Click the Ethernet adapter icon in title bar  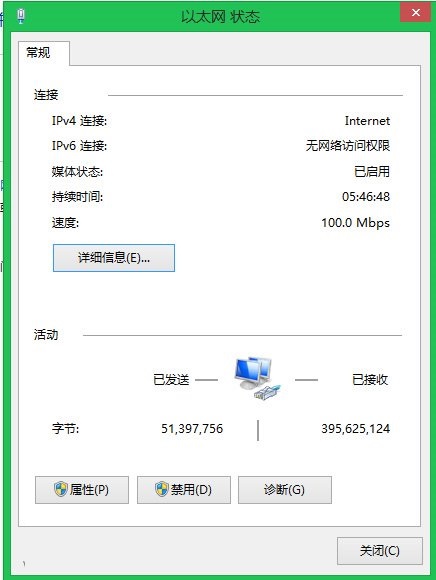(x=21, y=16)
